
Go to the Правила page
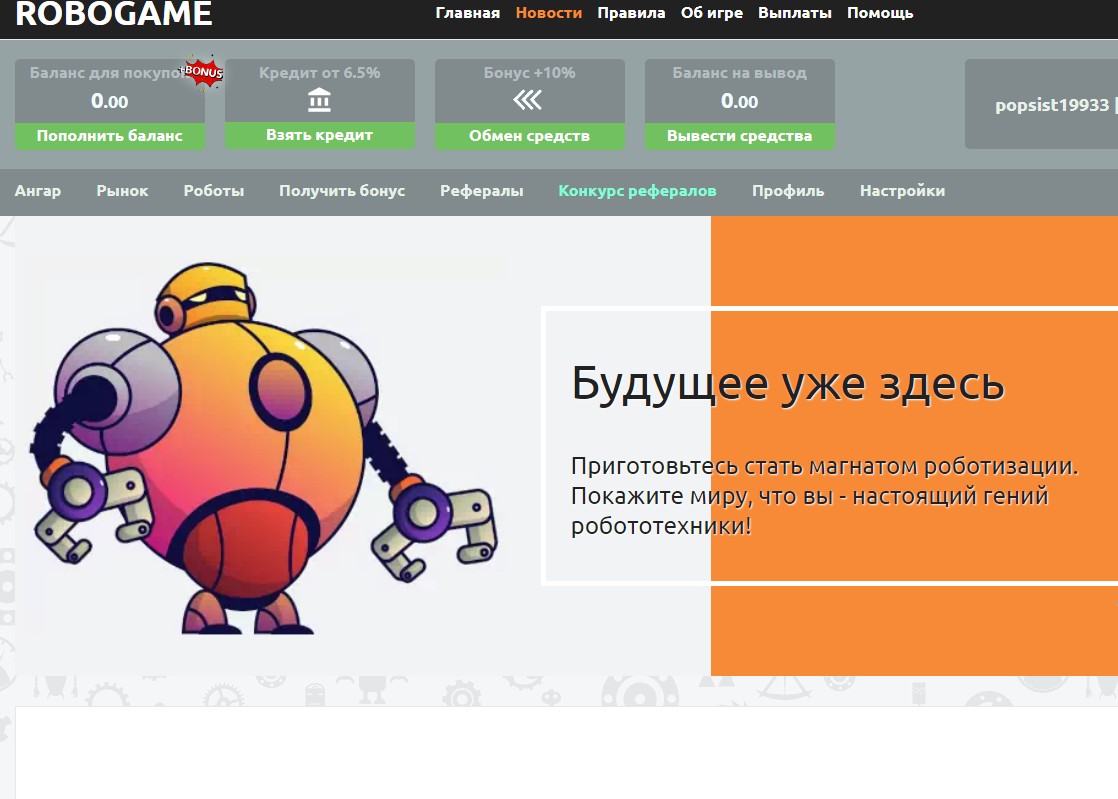[631, 13]
